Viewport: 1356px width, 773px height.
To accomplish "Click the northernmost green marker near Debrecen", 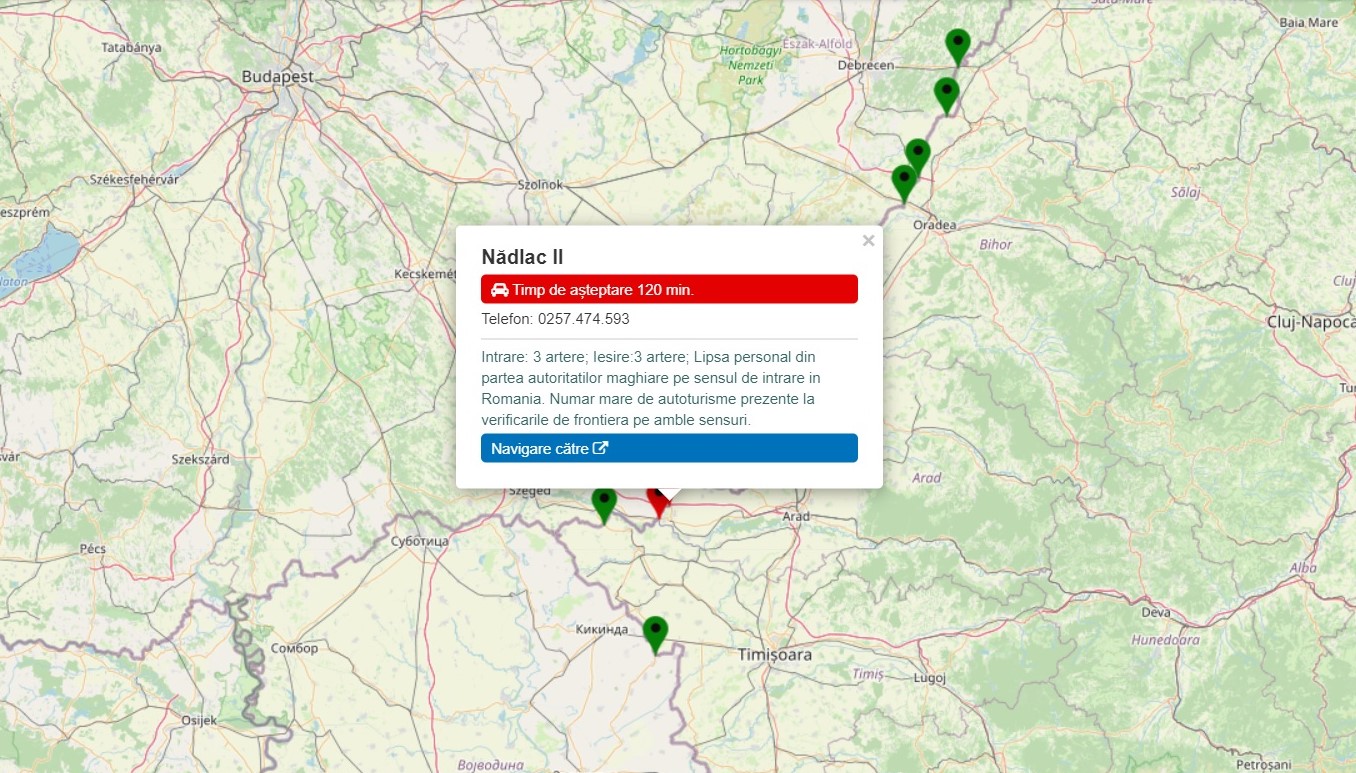I will click(957, 45).
